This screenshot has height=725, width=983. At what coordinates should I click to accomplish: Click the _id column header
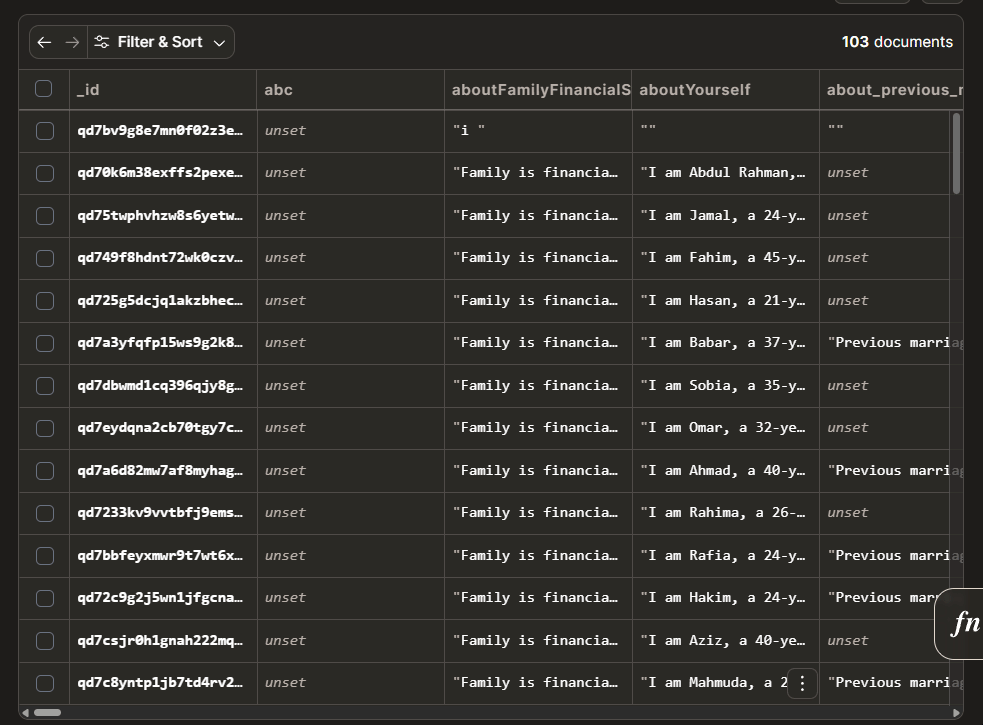[x=160, y=90]
